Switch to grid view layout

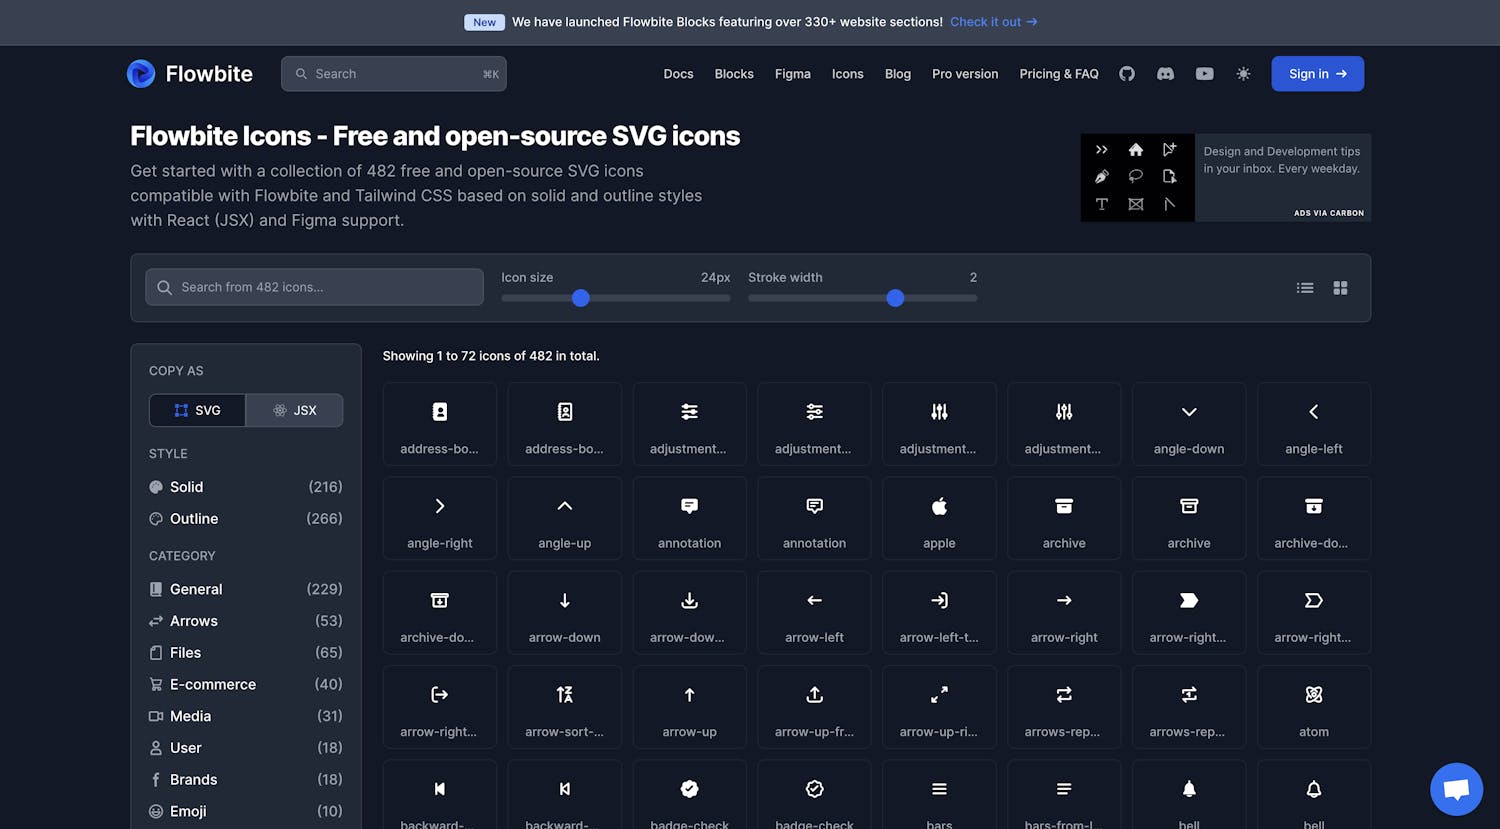pos(1340,288)
